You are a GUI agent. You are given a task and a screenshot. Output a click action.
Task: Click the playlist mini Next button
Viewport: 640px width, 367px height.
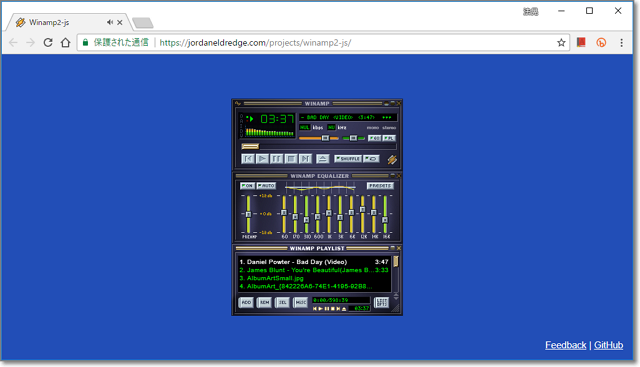[x=338, y=309]
